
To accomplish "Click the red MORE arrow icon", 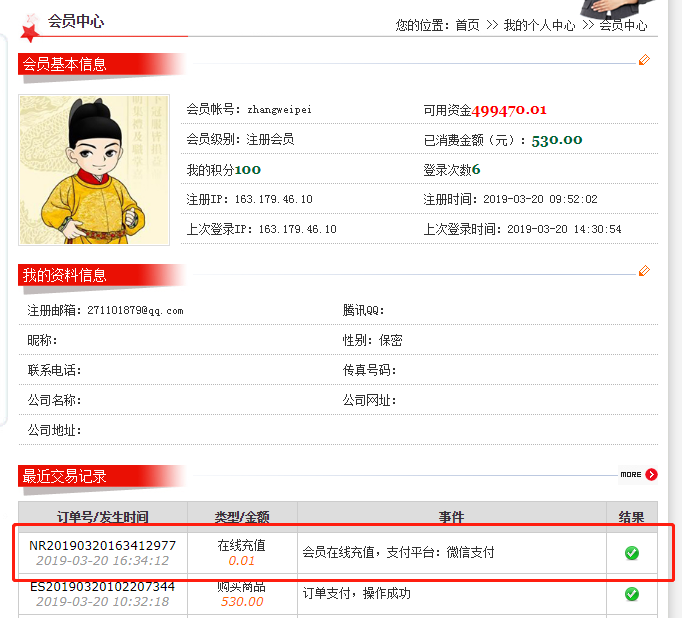I will (x=651, y=474).
